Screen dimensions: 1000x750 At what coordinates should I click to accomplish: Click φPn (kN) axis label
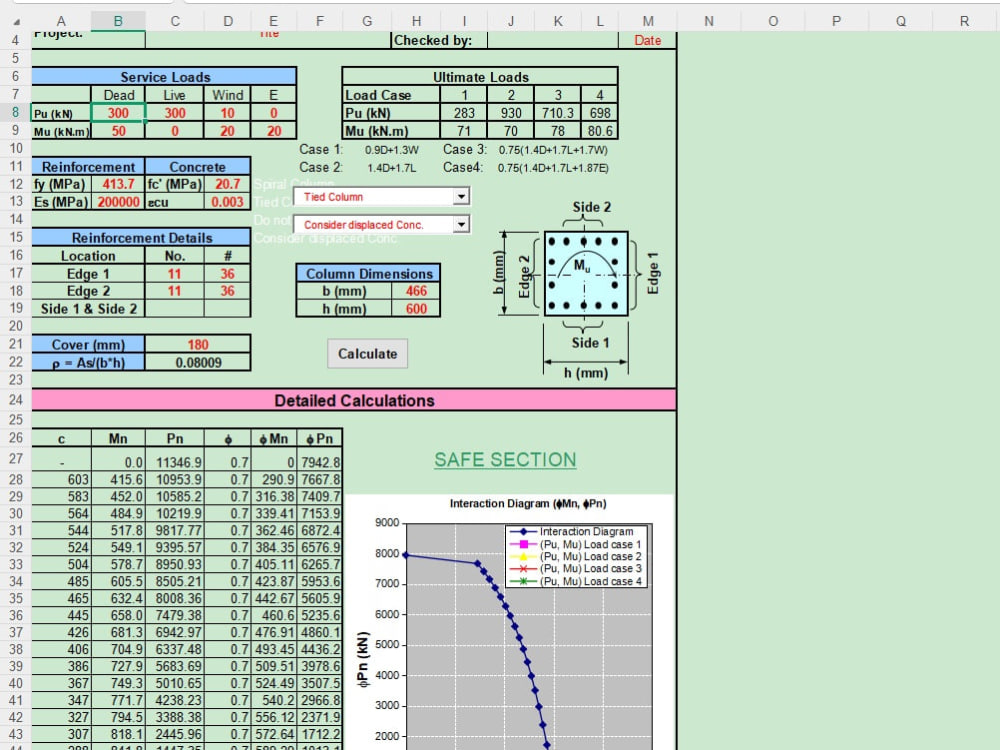coord(364,660)
